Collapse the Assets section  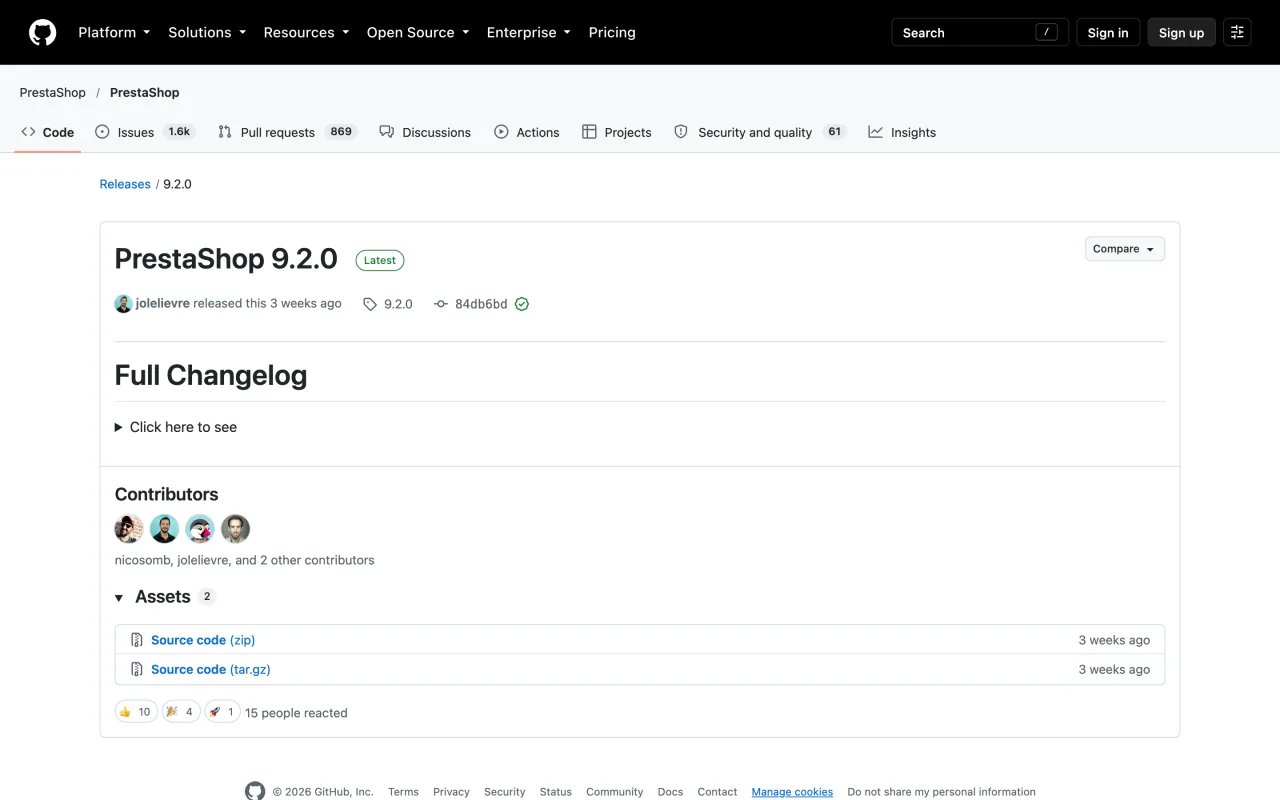163,597
